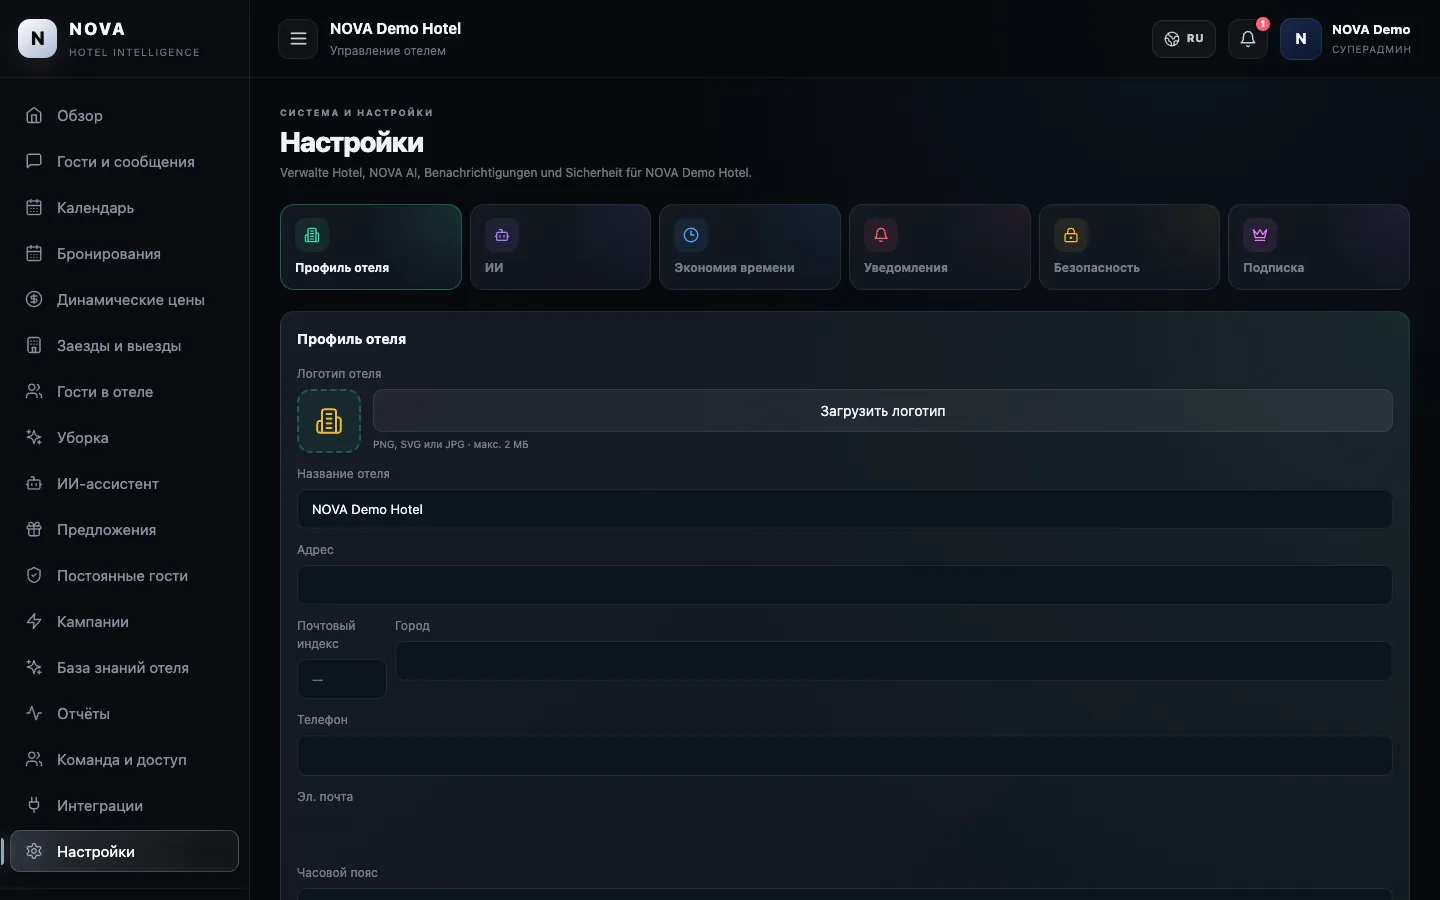Click the people icon beside Гости в отеле
1440x900 pixels.
pyautogui.click(x=34, y=391)
